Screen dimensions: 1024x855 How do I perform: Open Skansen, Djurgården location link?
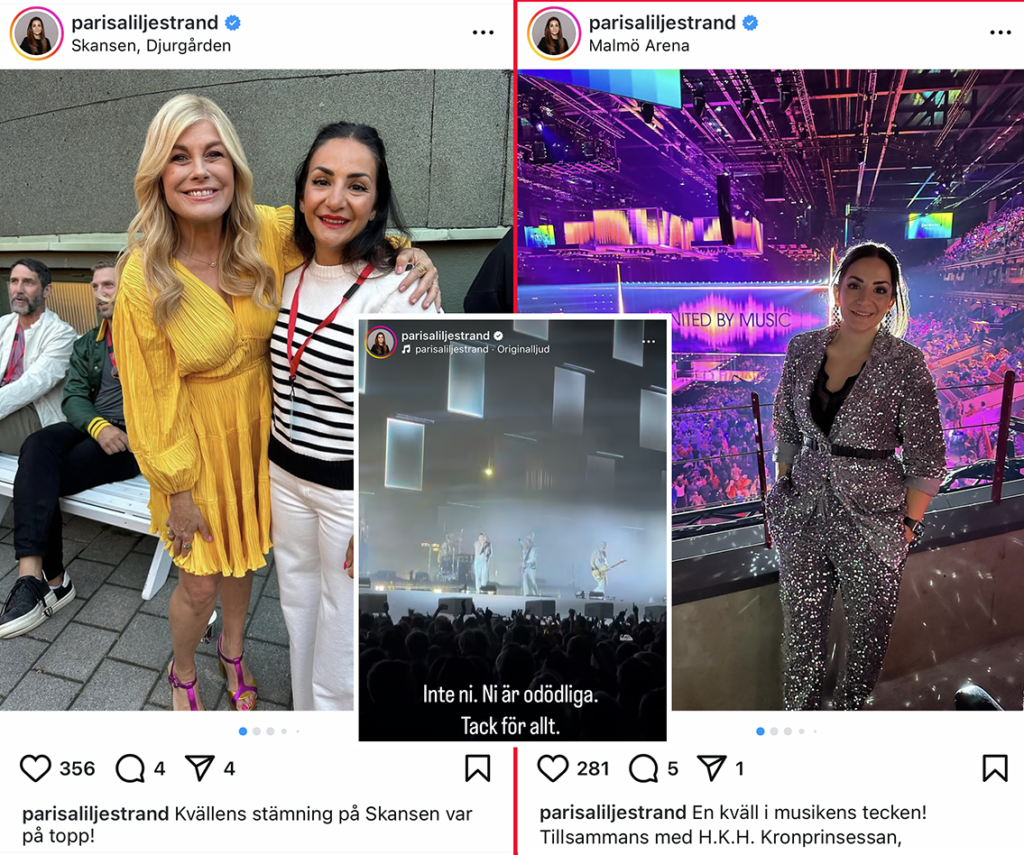[x=151, y=46]
